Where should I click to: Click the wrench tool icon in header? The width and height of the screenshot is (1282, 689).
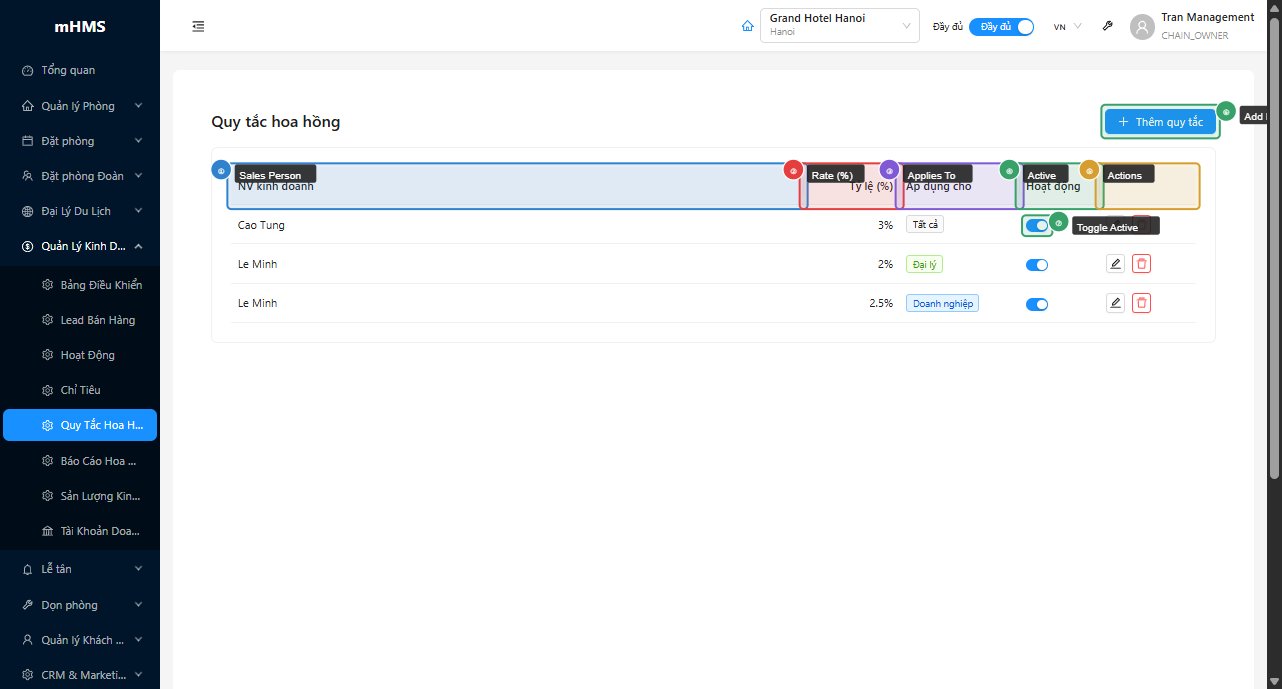1108,27
